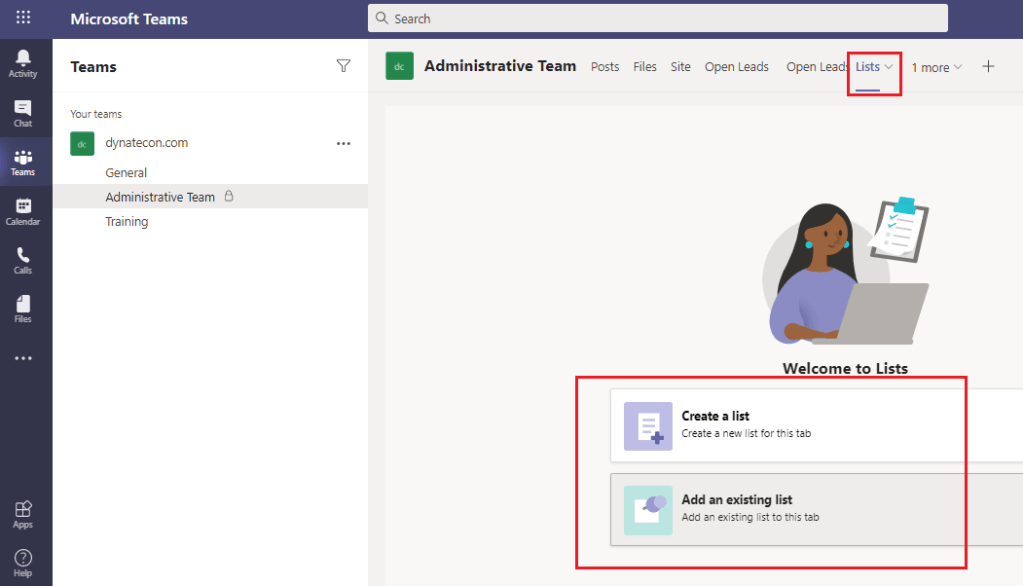Open the Site tab
Viewport: 1023px width, 586px height.
[680, 67]
